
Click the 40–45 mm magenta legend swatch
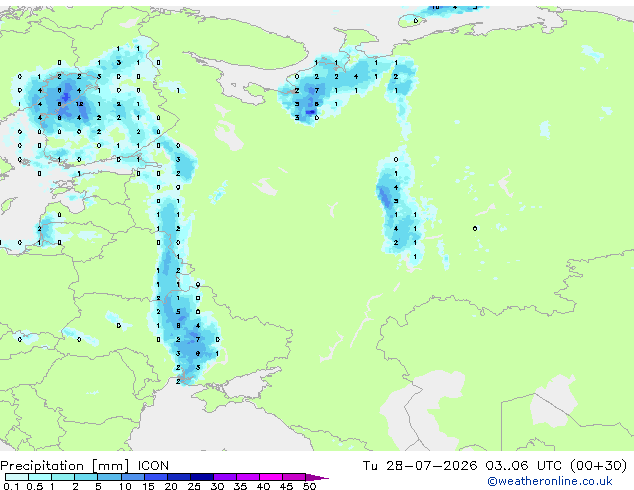271,477
